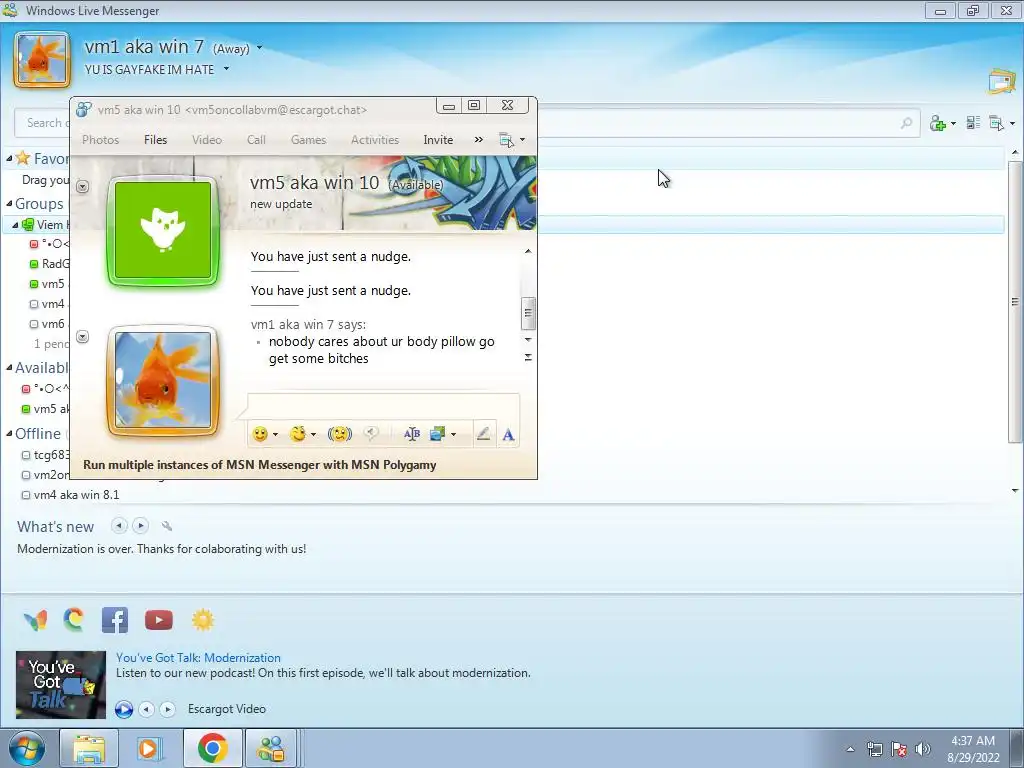1024x768 pixels.
Task: Open the MSN butterfly icon in bottom bar
Action: coord(35,620)
